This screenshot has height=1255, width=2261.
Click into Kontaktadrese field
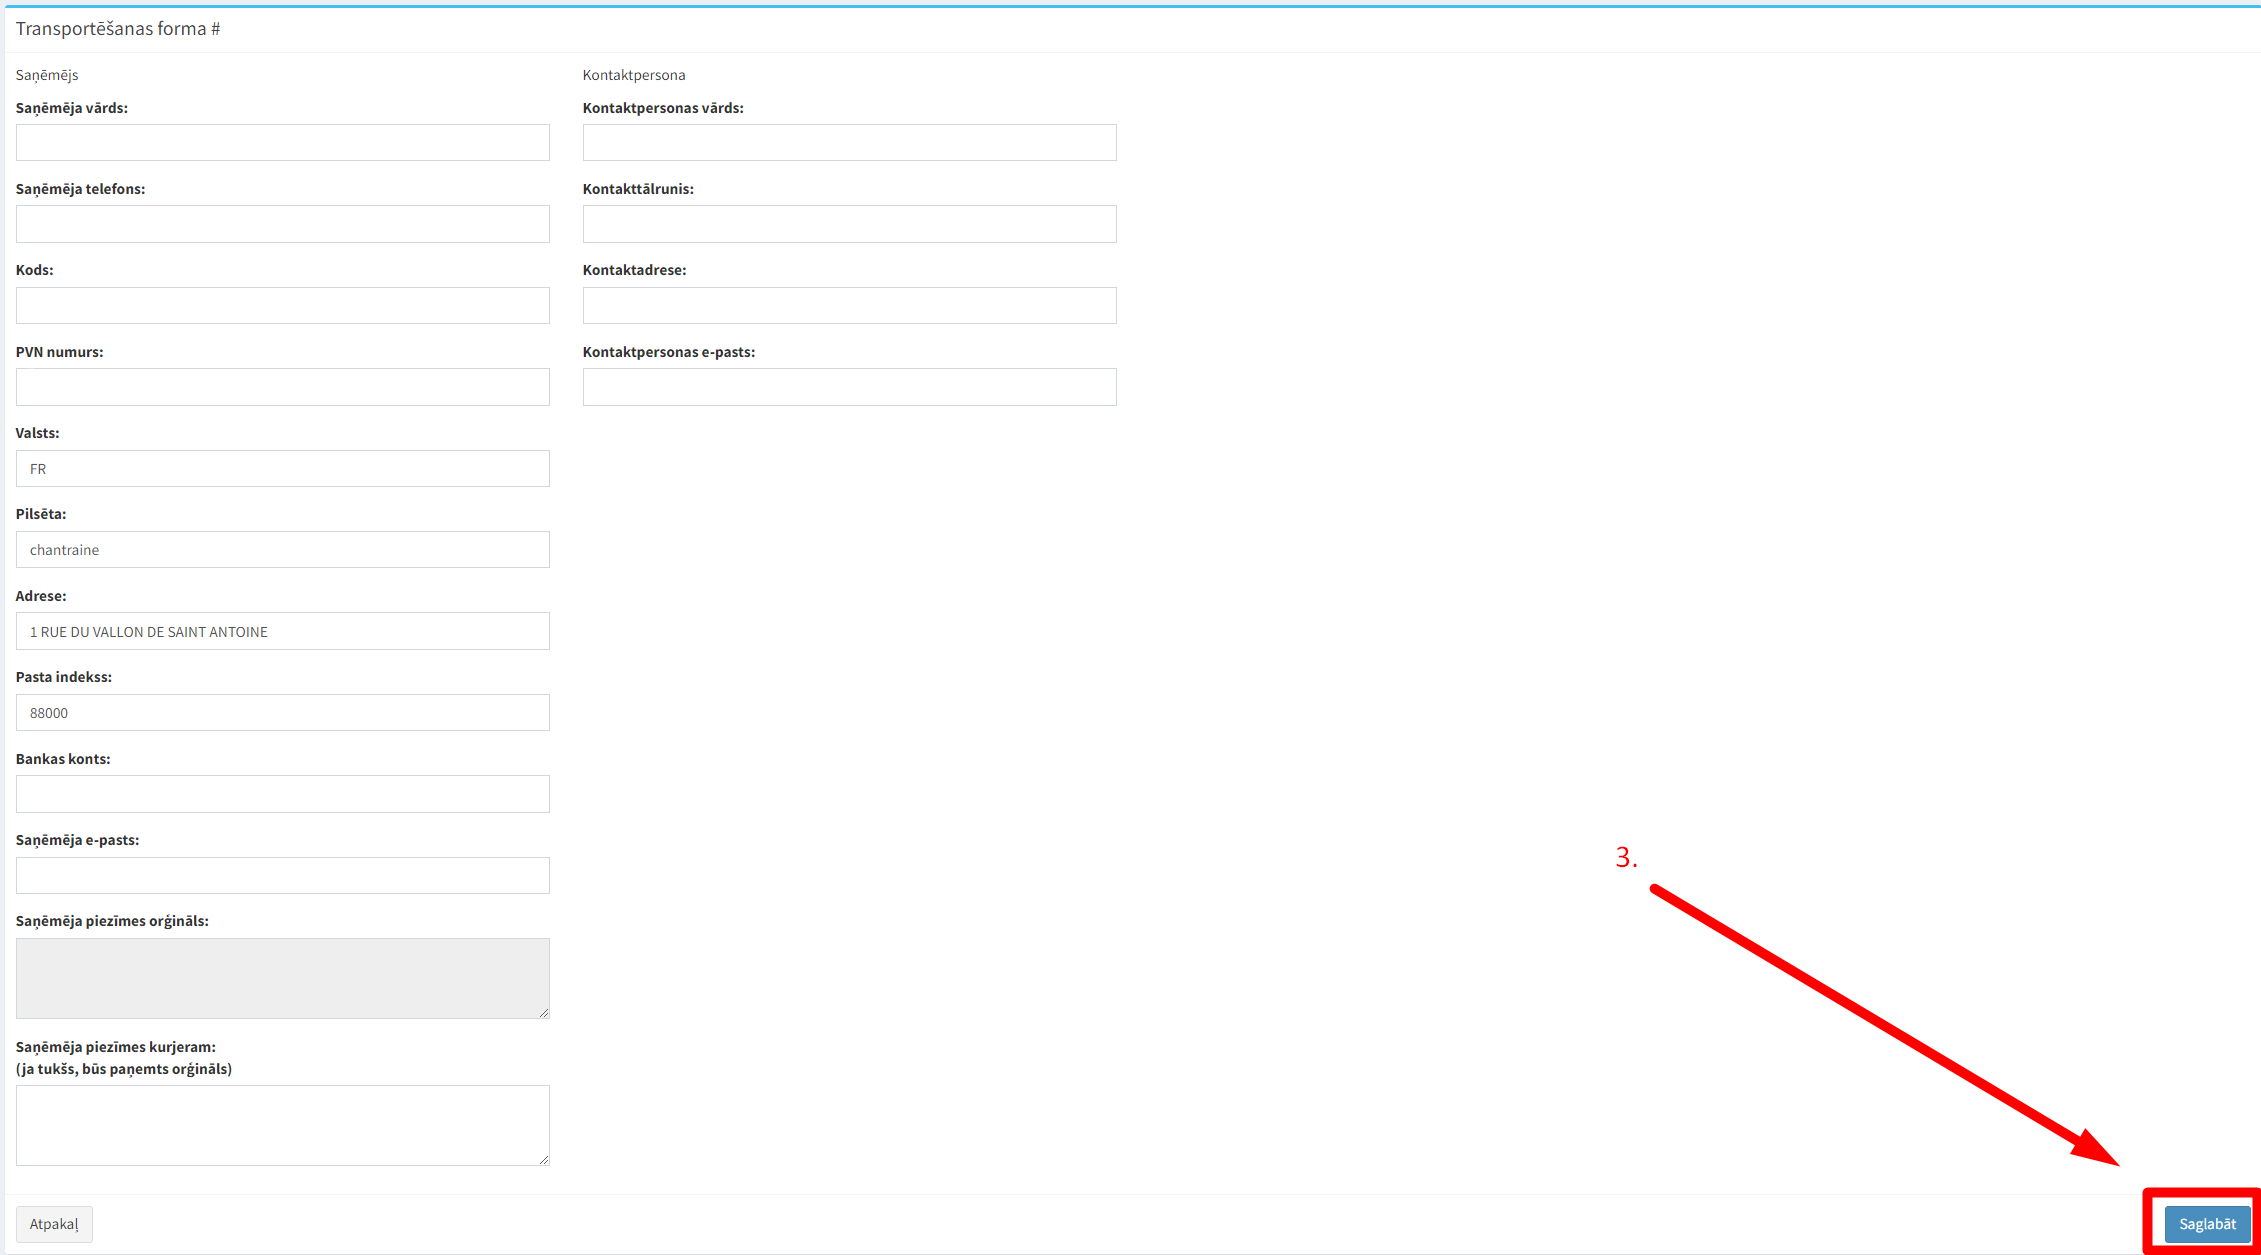[849, 305]
